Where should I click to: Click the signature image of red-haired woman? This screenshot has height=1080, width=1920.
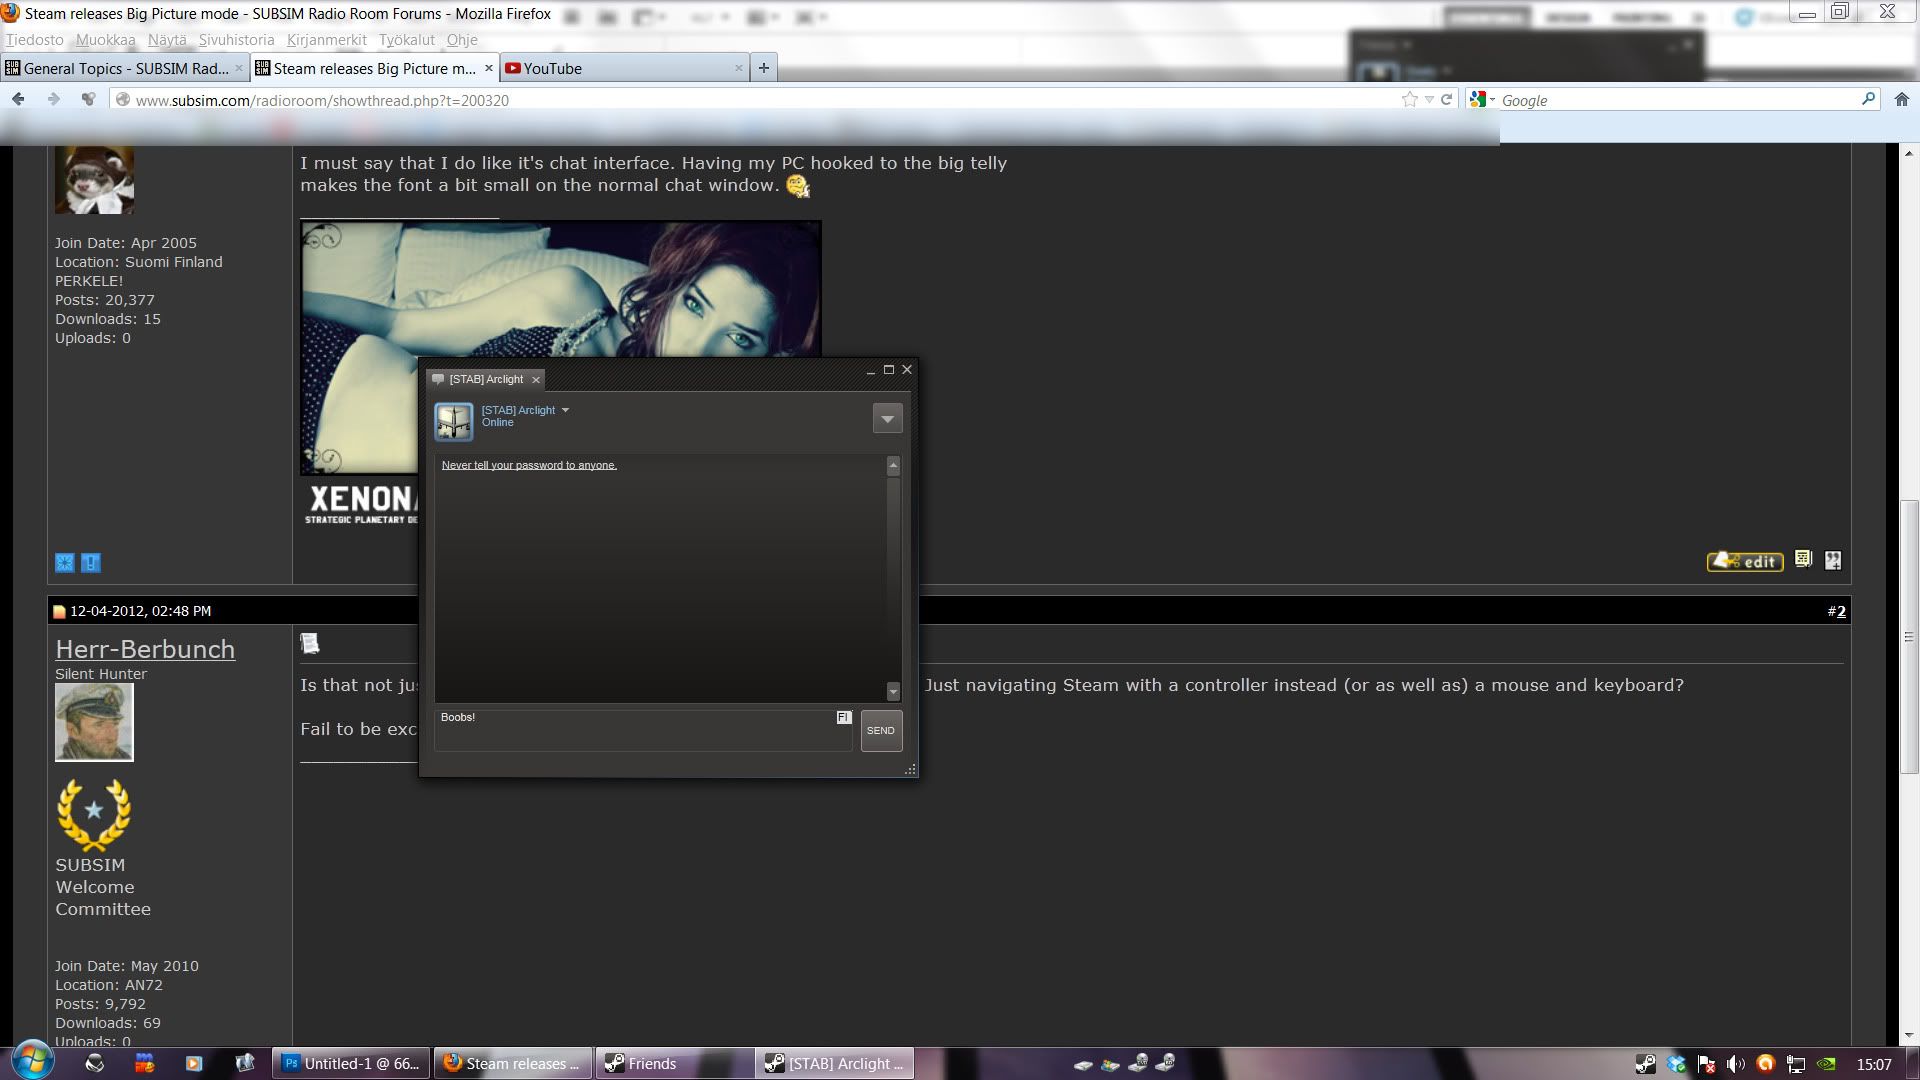pos(561,347)
